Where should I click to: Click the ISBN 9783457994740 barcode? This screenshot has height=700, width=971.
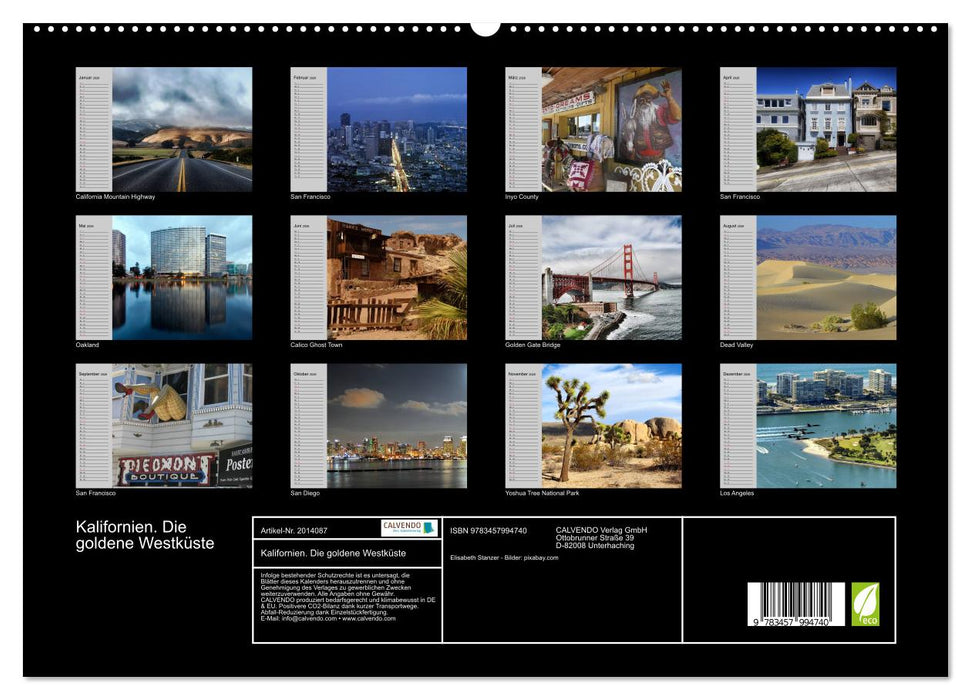coord(795,605)
